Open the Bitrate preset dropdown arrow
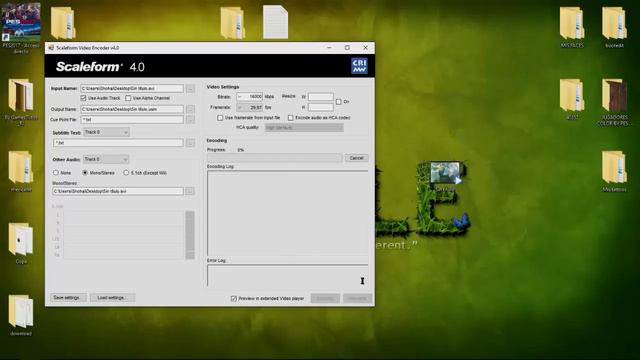Screen dimensions: 640x360 (240, 97)
